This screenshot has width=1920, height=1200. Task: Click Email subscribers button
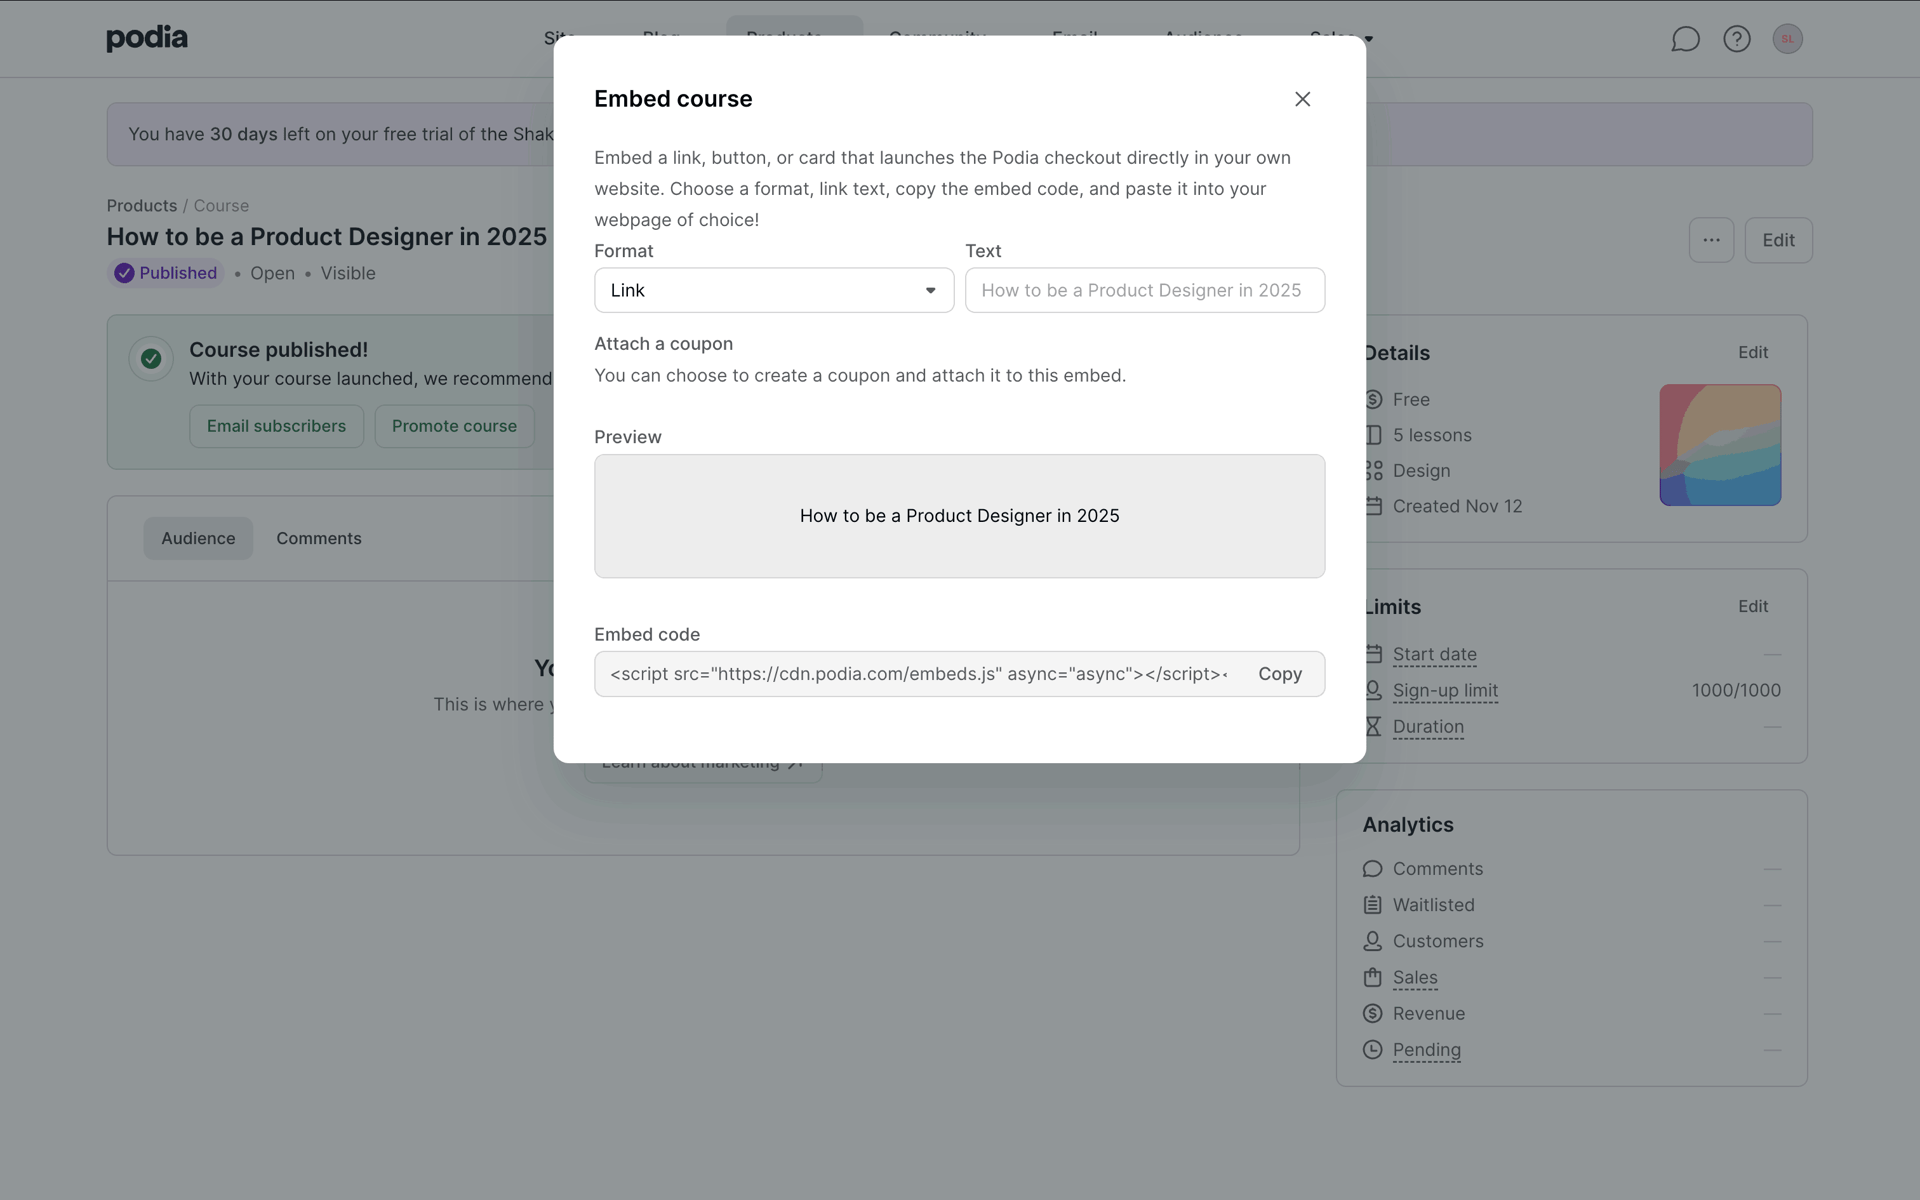click(276, 426)
